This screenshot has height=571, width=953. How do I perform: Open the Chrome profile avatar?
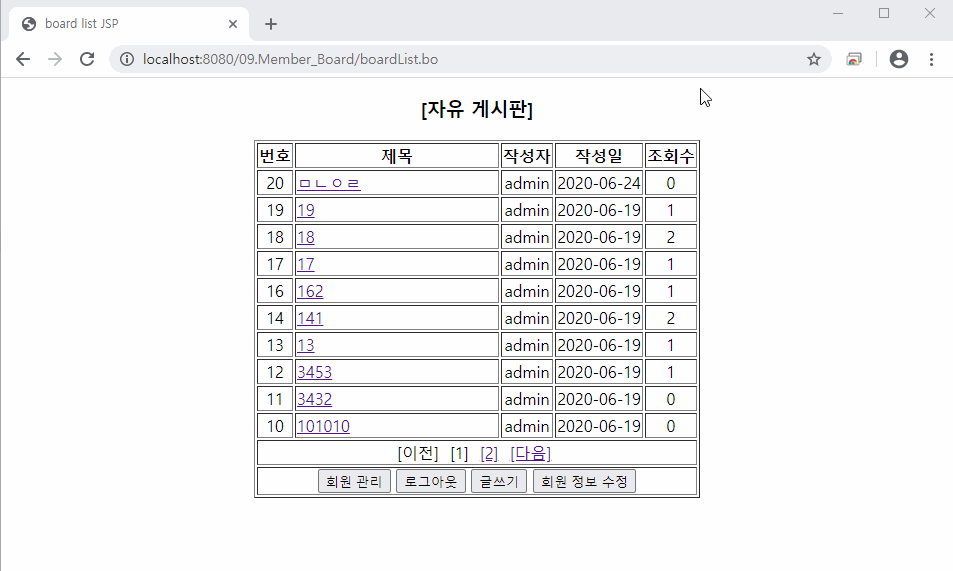[899, 59]
